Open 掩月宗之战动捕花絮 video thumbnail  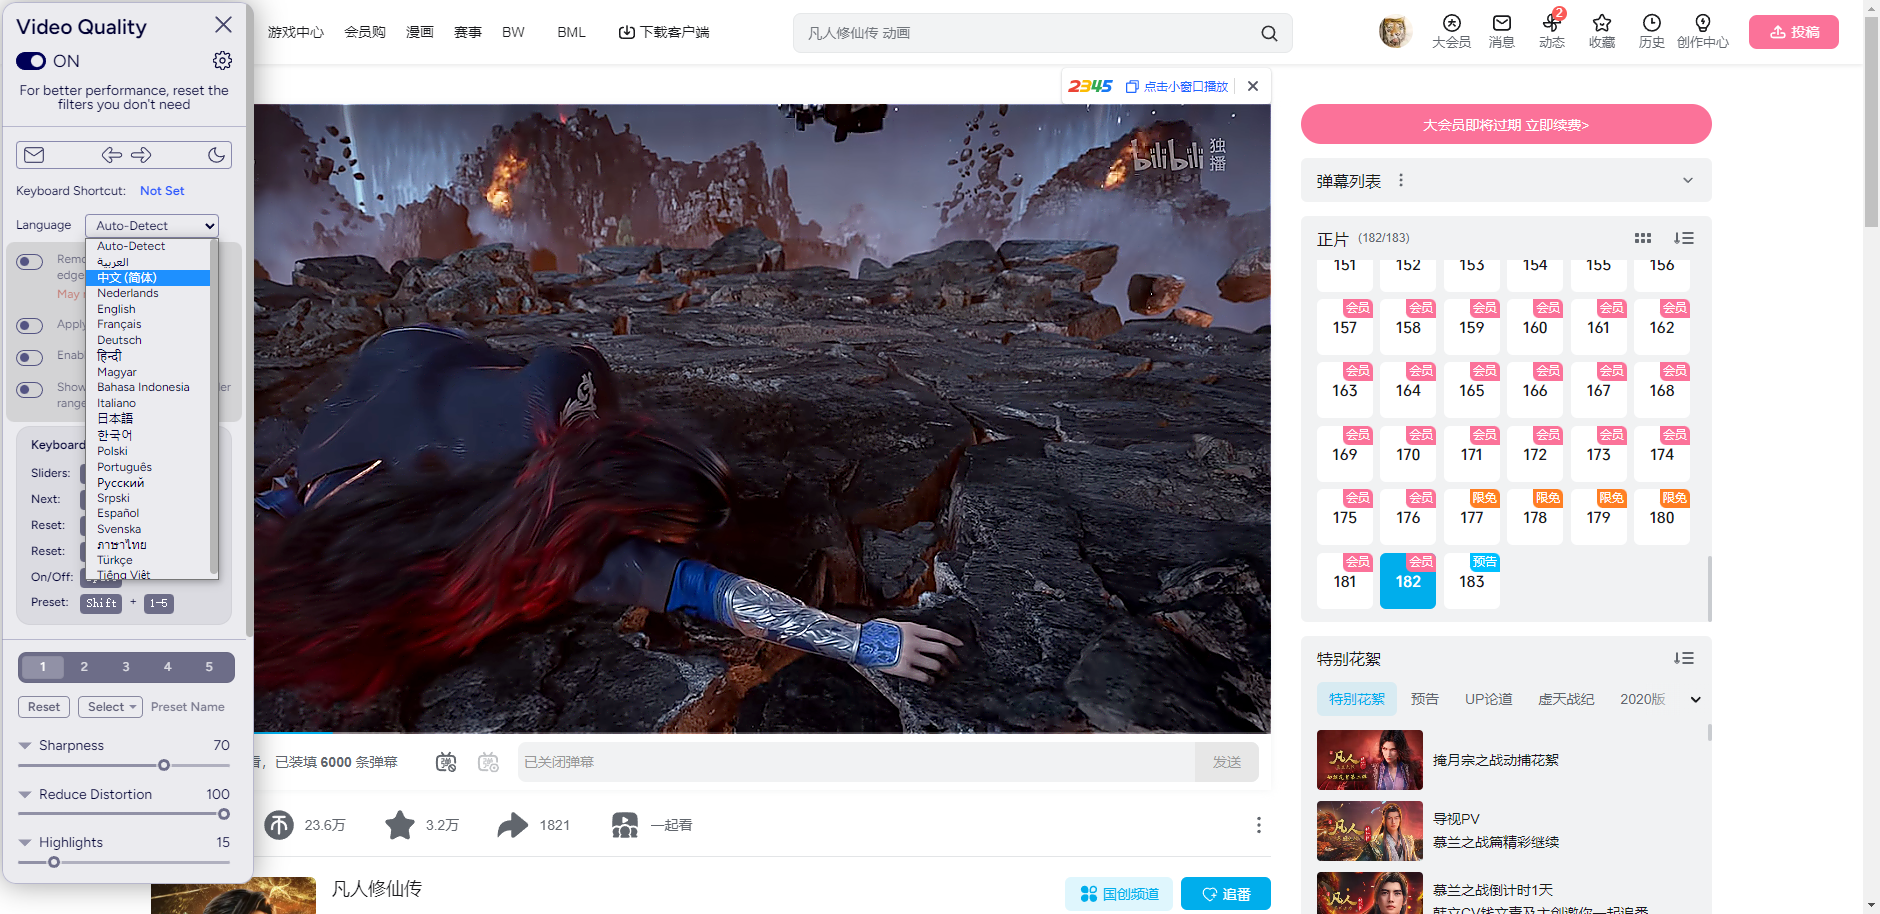pos(1370,760)
